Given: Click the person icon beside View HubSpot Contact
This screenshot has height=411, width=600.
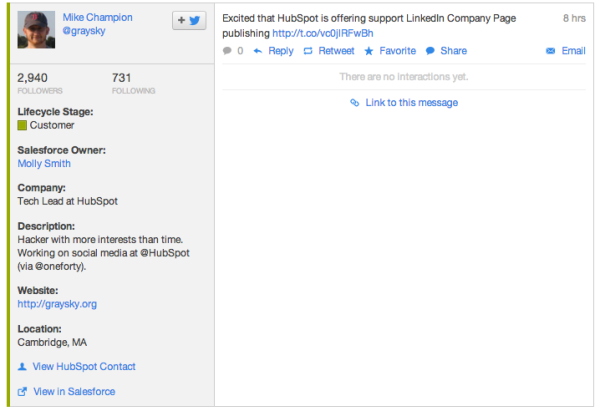Looking at the screenshot, I should pyautogui.click(x=22, y=367).
